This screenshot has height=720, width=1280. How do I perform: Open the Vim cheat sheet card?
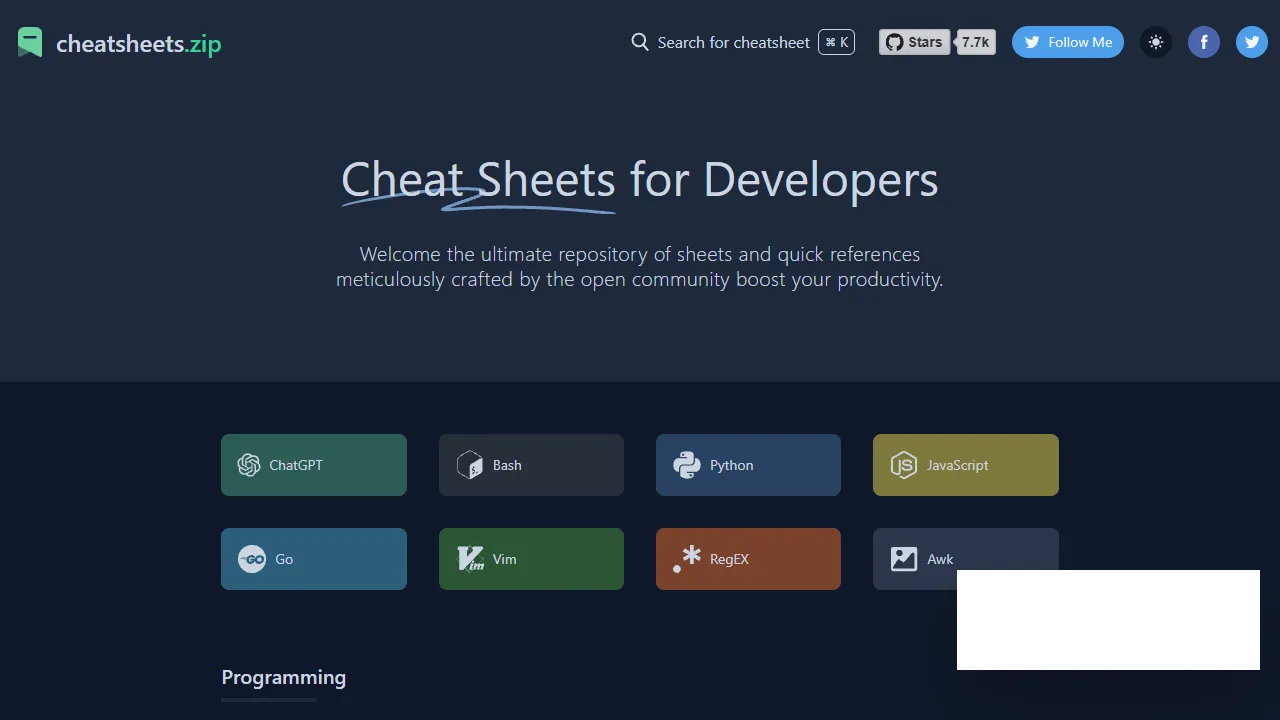(531, 559)
